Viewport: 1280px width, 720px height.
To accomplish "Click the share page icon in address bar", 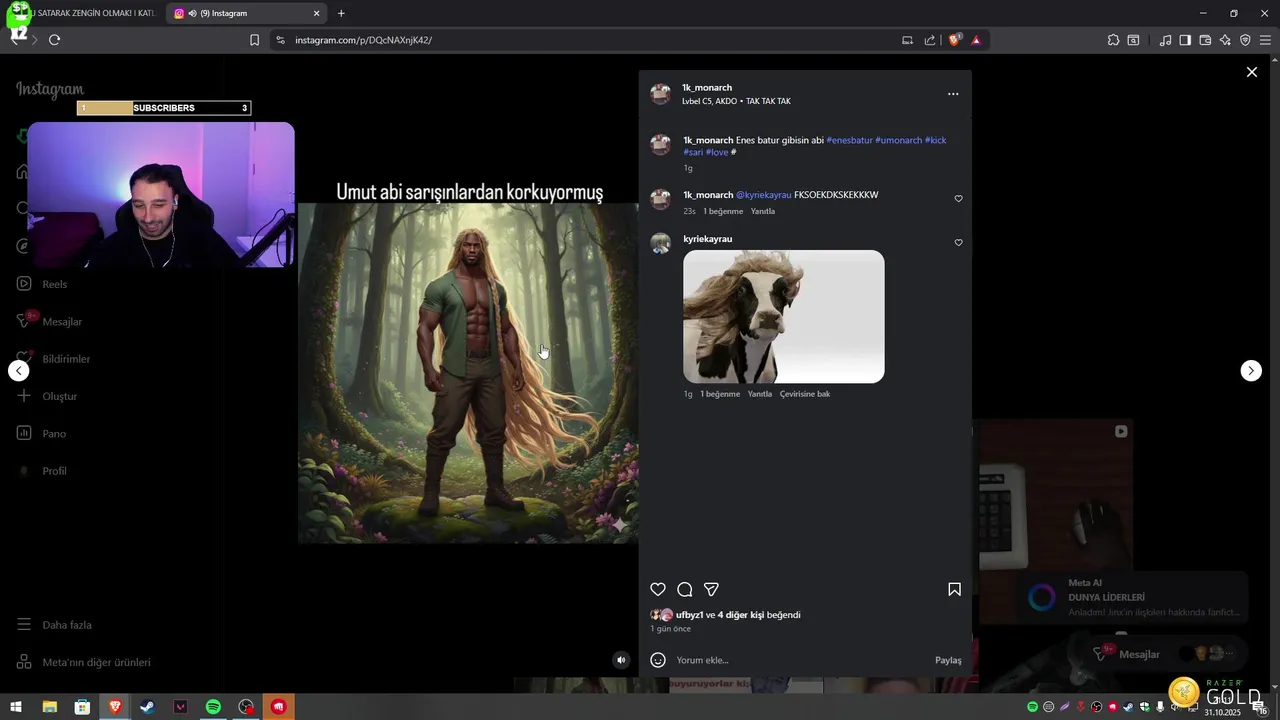I will 930,40.
